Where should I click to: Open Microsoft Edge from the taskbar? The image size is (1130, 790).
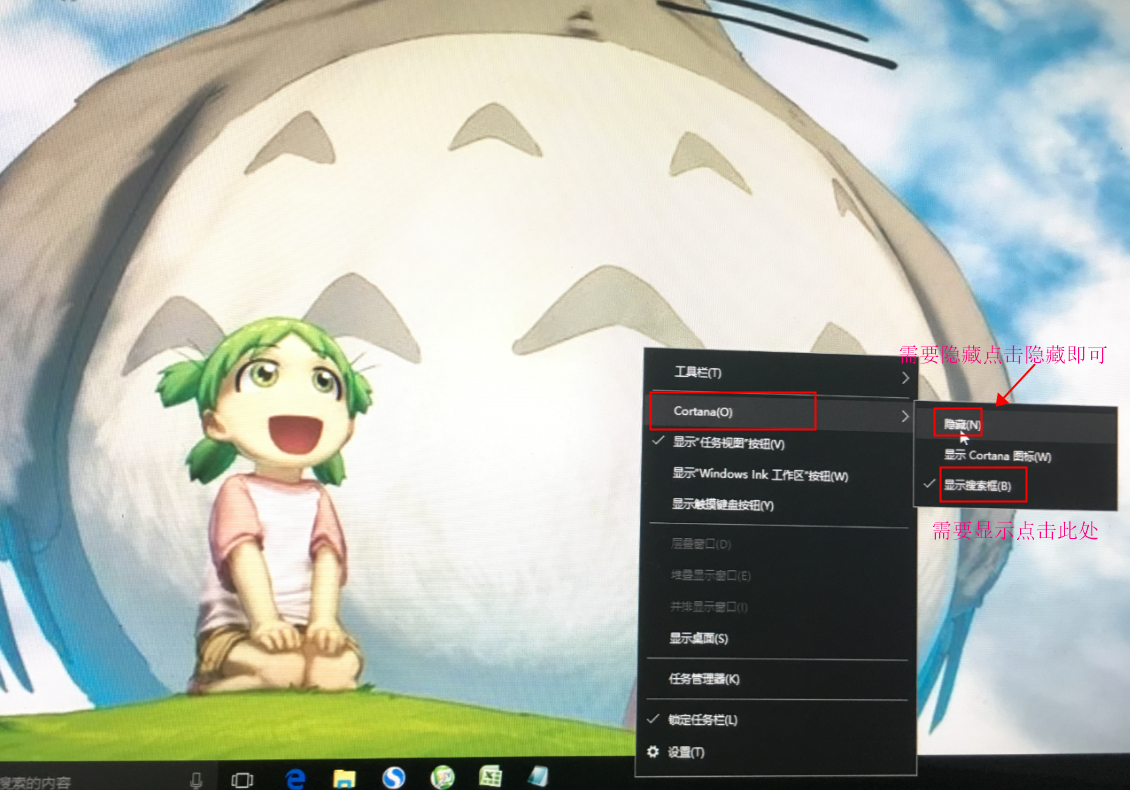295,778
